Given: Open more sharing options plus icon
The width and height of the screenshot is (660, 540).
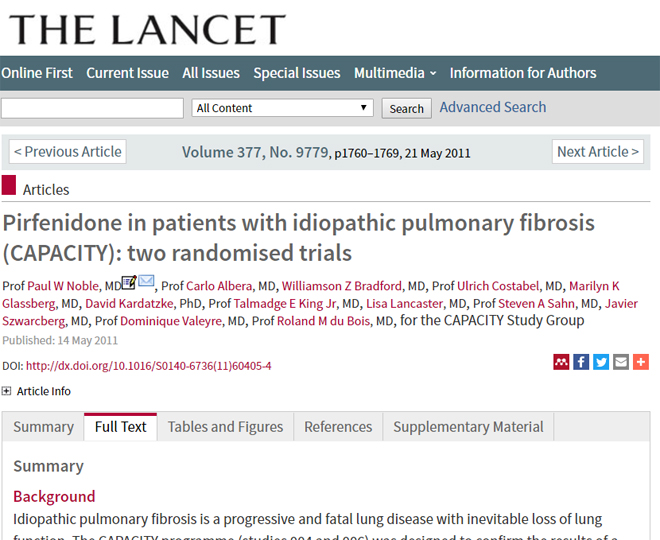Looking at the screenshot, I should coord(641,362).
